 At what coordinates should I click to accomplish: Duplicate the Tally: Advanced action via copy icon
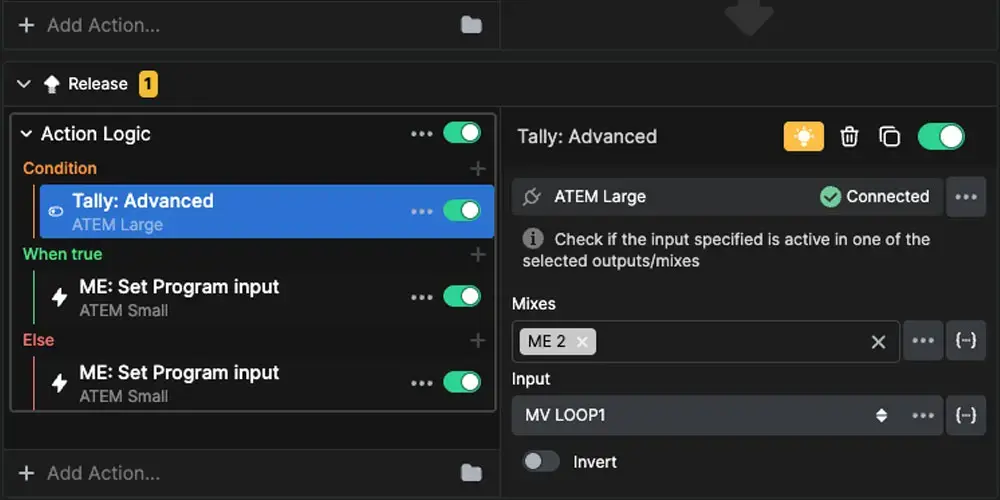click(x=889, y=137)
